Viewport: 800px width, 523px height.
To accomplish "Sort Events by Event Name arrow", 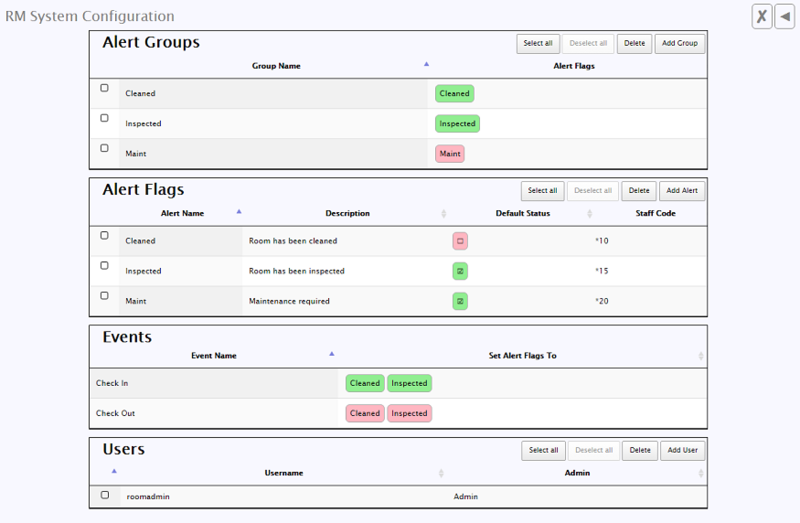I will pyautogui.click(x=332, y=353).
